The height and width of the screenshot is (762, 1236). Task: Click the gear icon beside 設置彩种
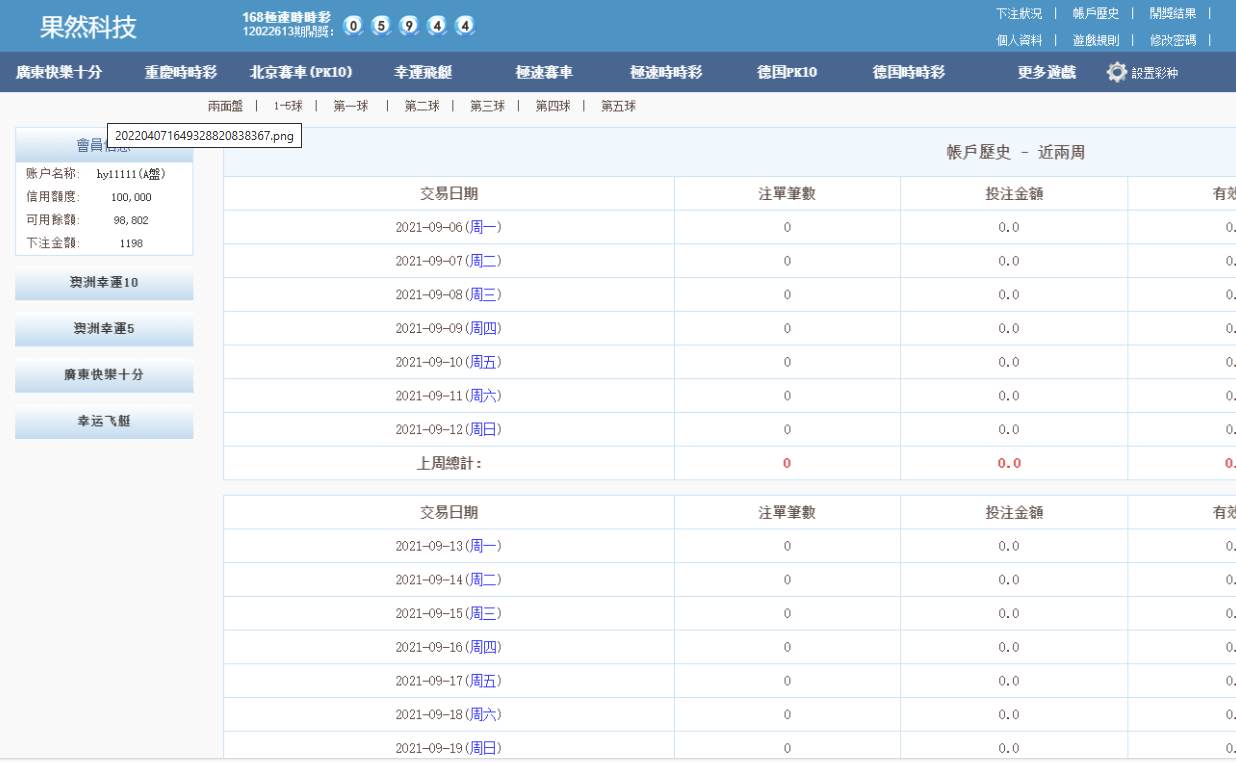[1117, 72]
